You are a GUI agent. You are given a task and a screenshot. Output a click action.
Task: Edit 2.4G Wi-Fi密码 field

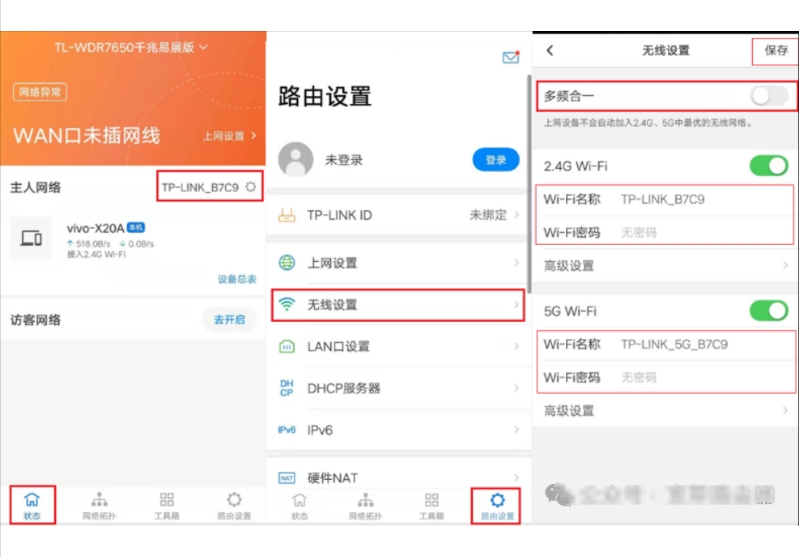pos(665,232)
